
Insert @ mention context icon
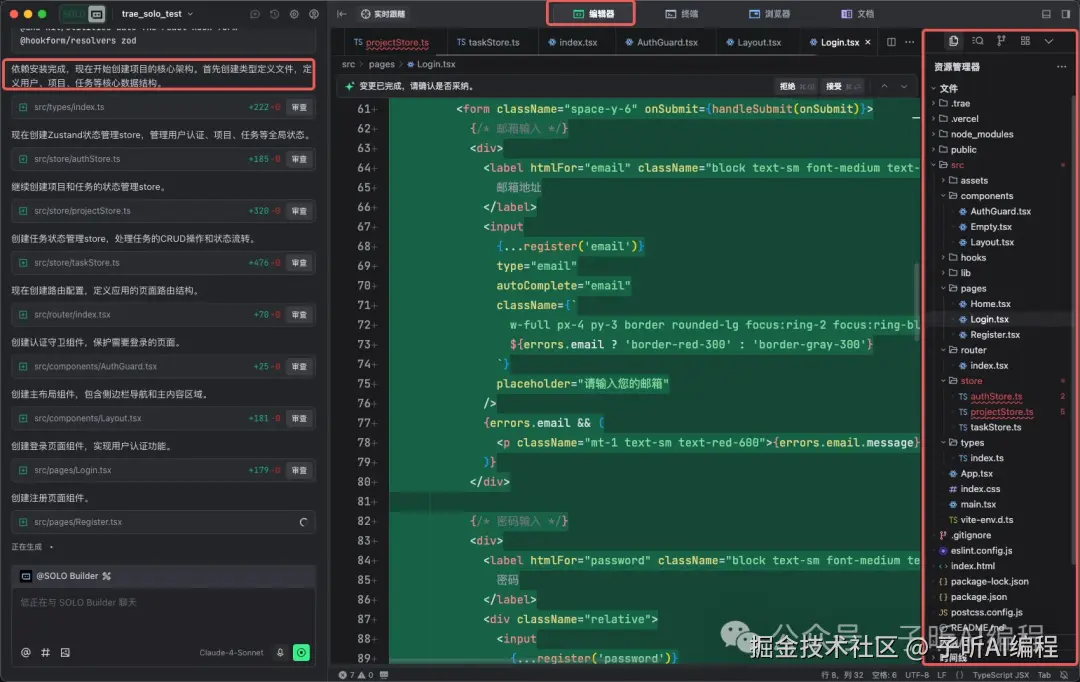point(25,652)
